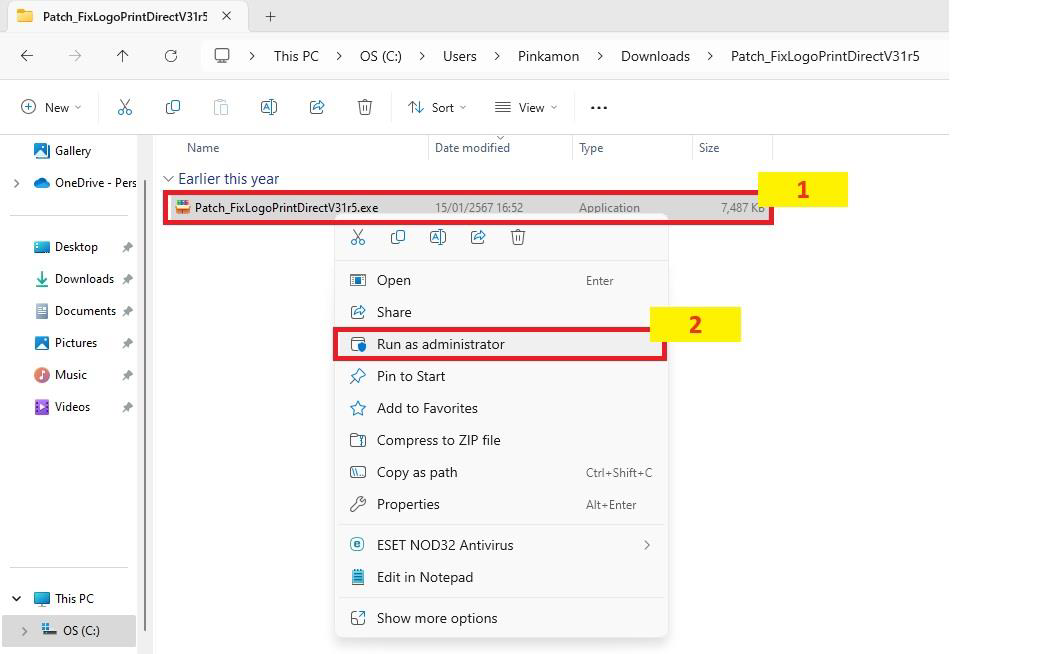Navigate back with the Back arrow
1050x654 pixels.
pyautogui.click(x=27, y=56)
